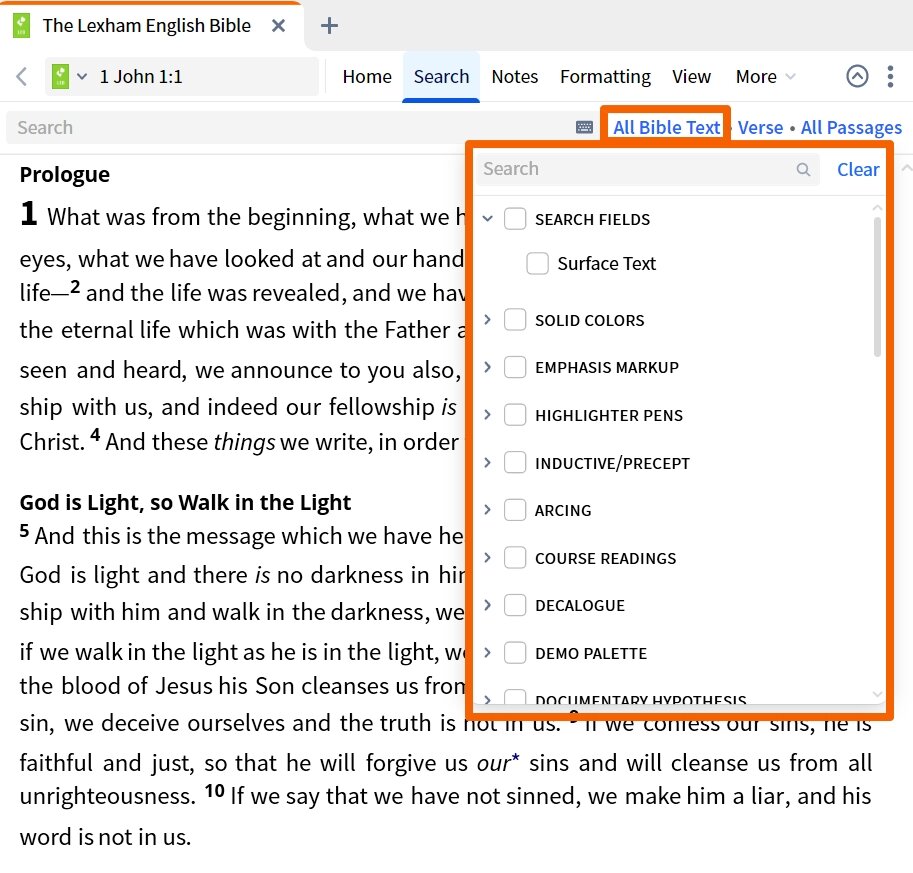Click the magnifier icon in dropdown search
913x873 pixels.
pyautogui.click(x=804, y=169)
